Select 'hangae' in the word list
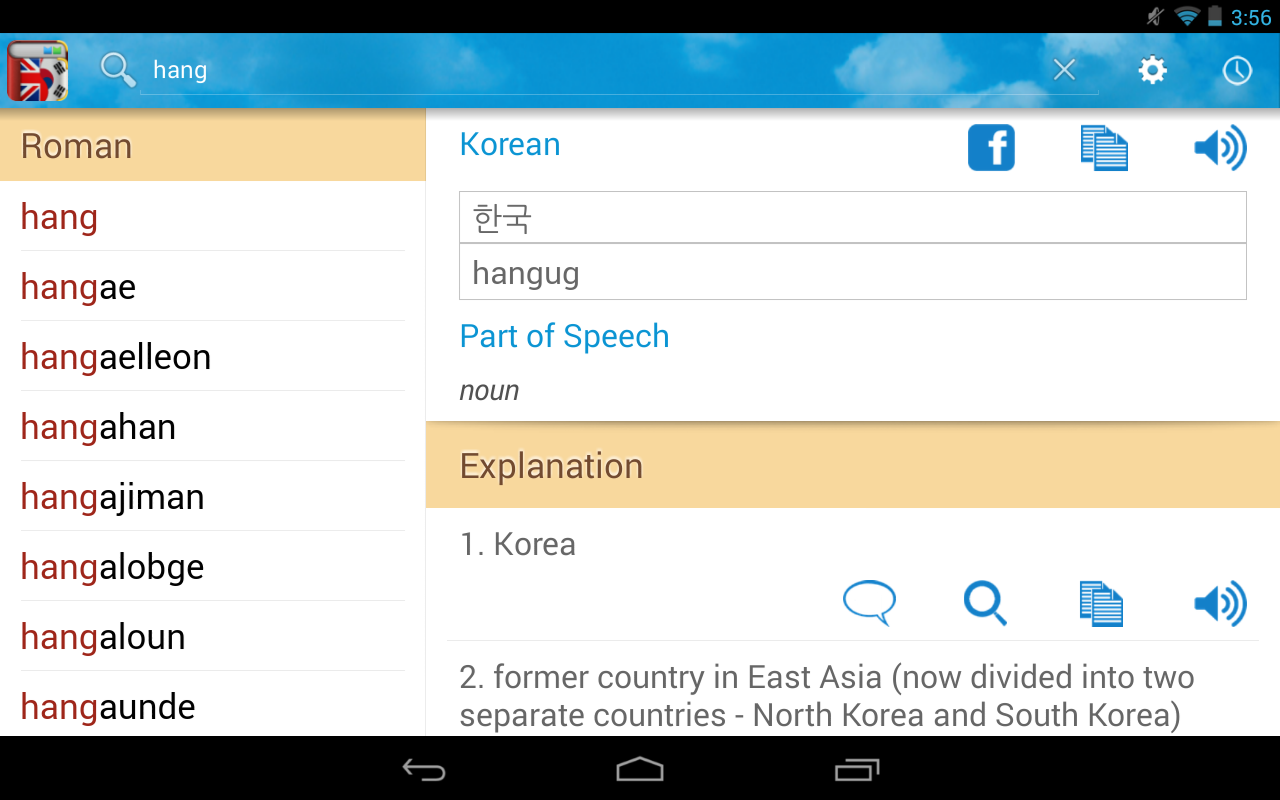The image size is (1280, 800). tap(213, 287)
